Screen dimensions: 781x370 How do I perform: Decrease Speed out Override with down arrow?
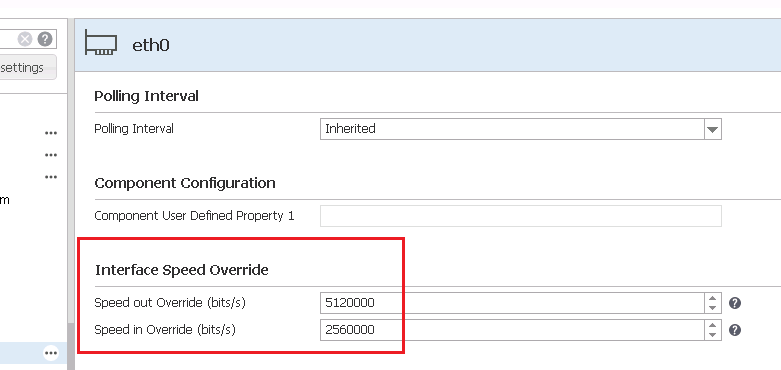713,308
